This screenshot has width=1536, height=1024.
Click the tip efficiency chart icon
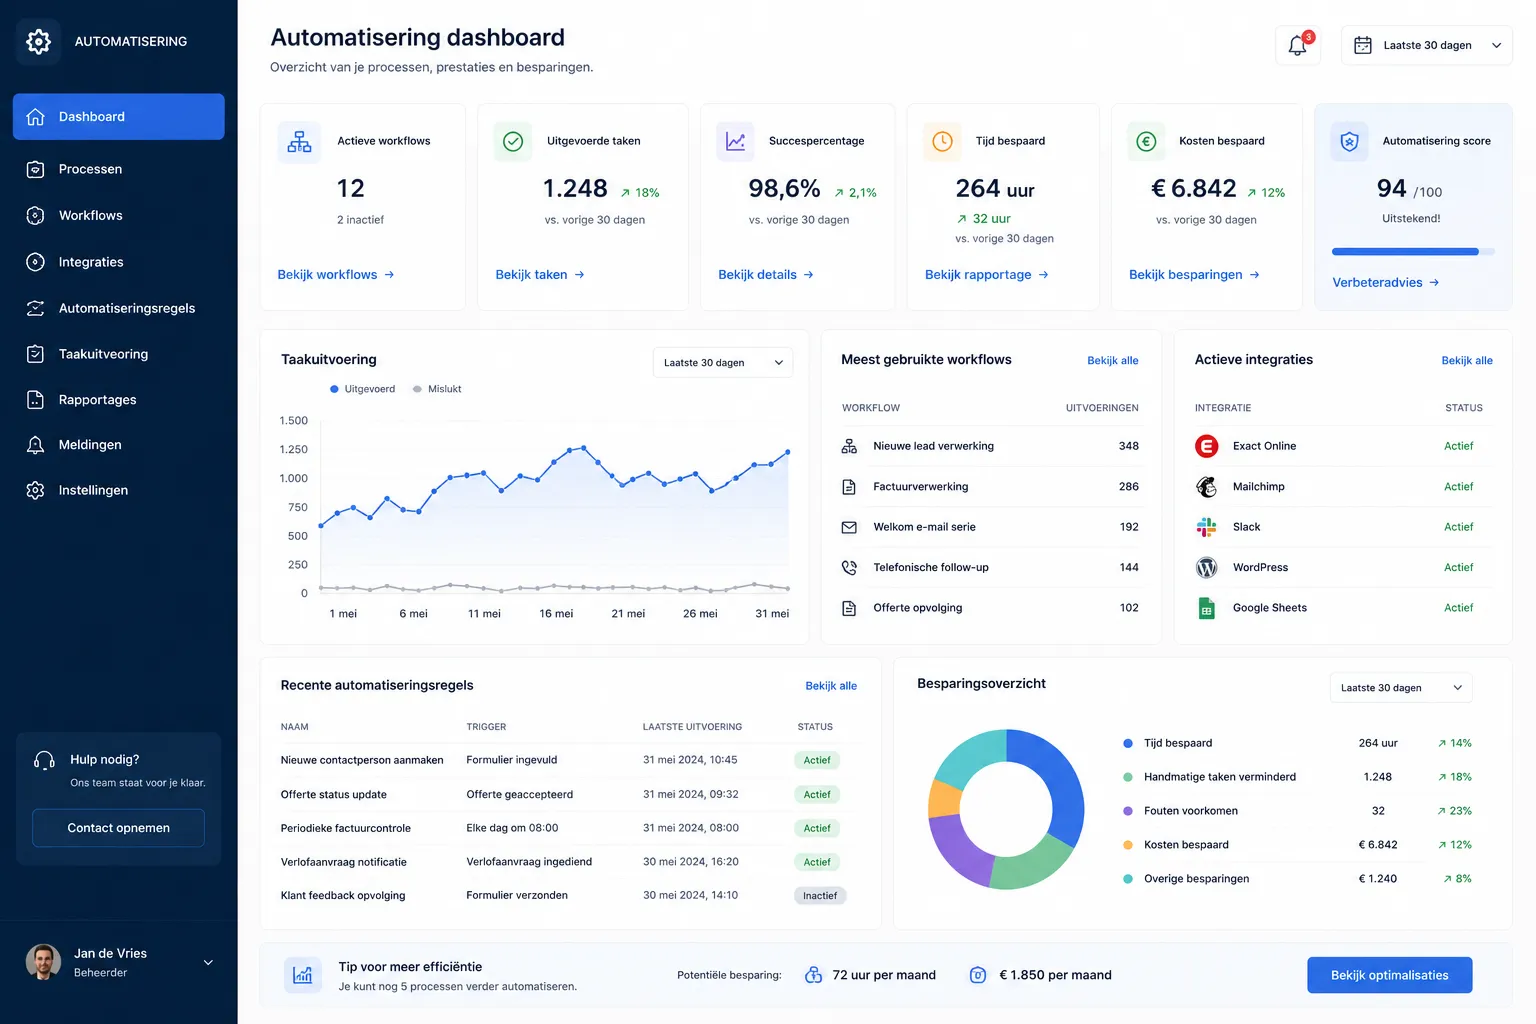303,975
